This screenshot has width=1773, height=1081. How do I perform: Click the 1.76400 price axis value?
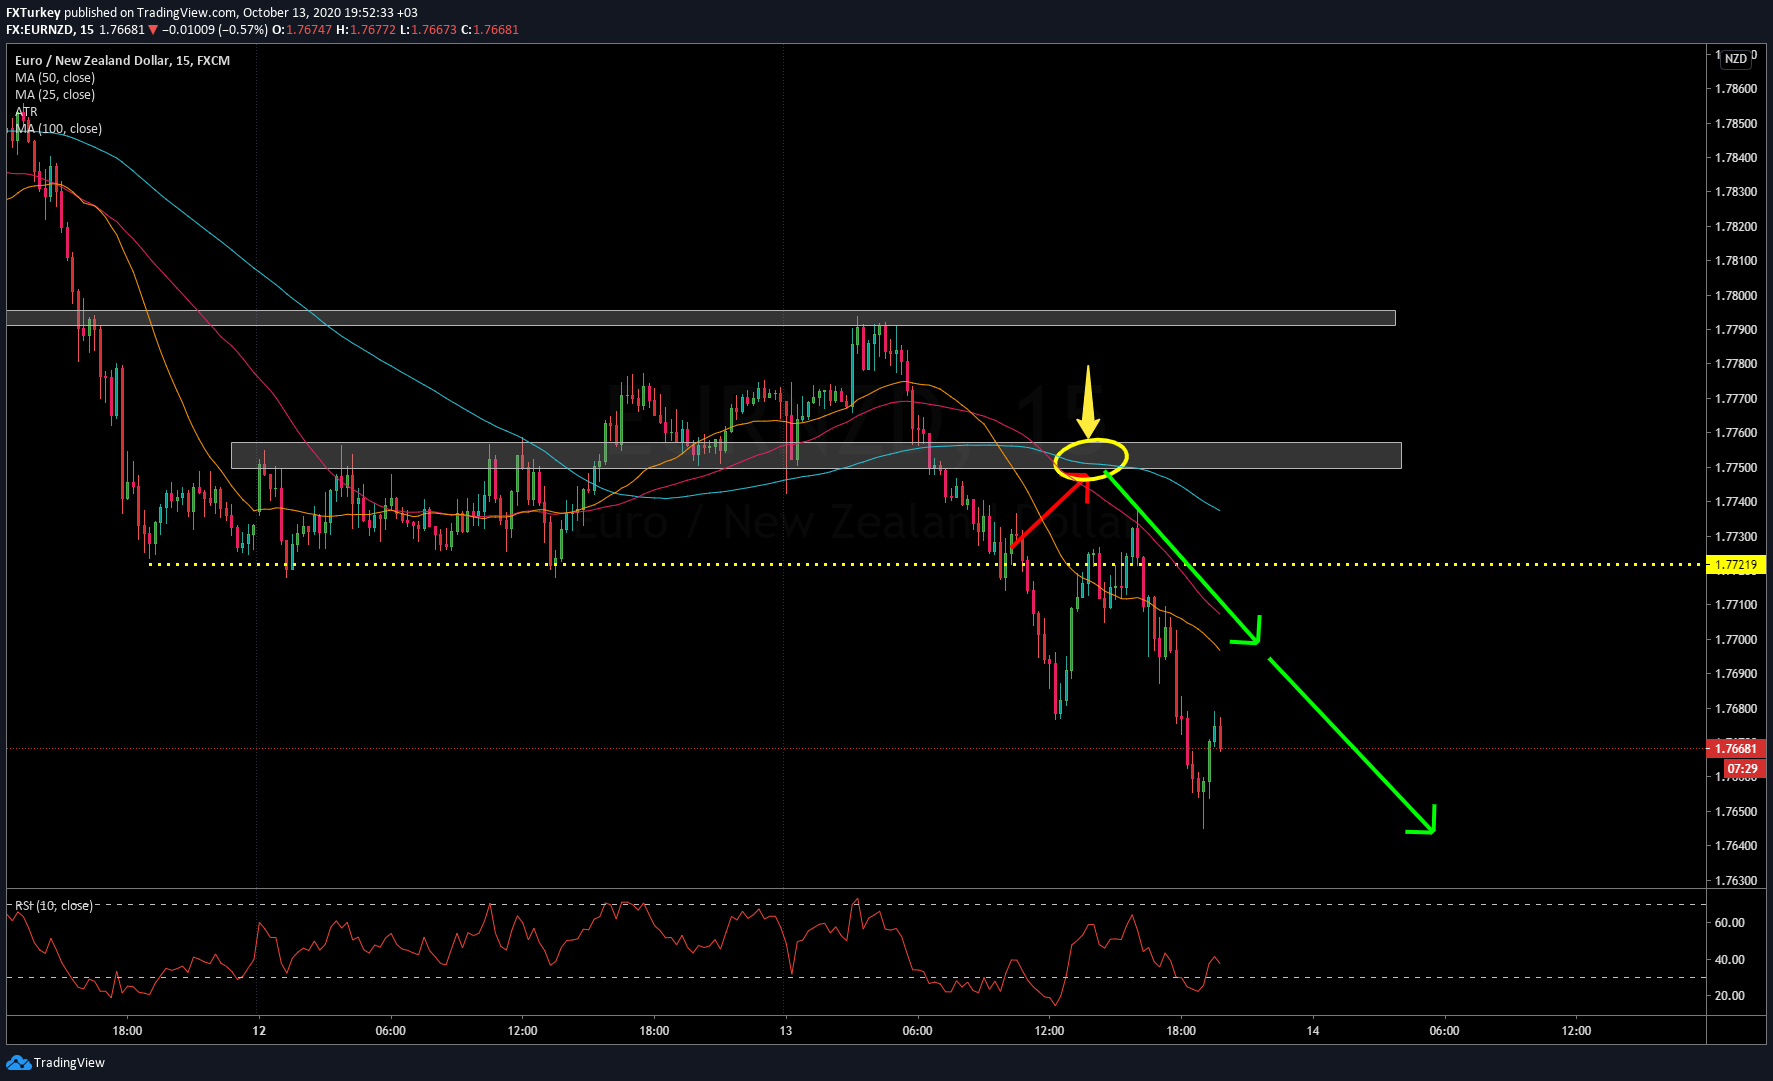click(1735, 846)
